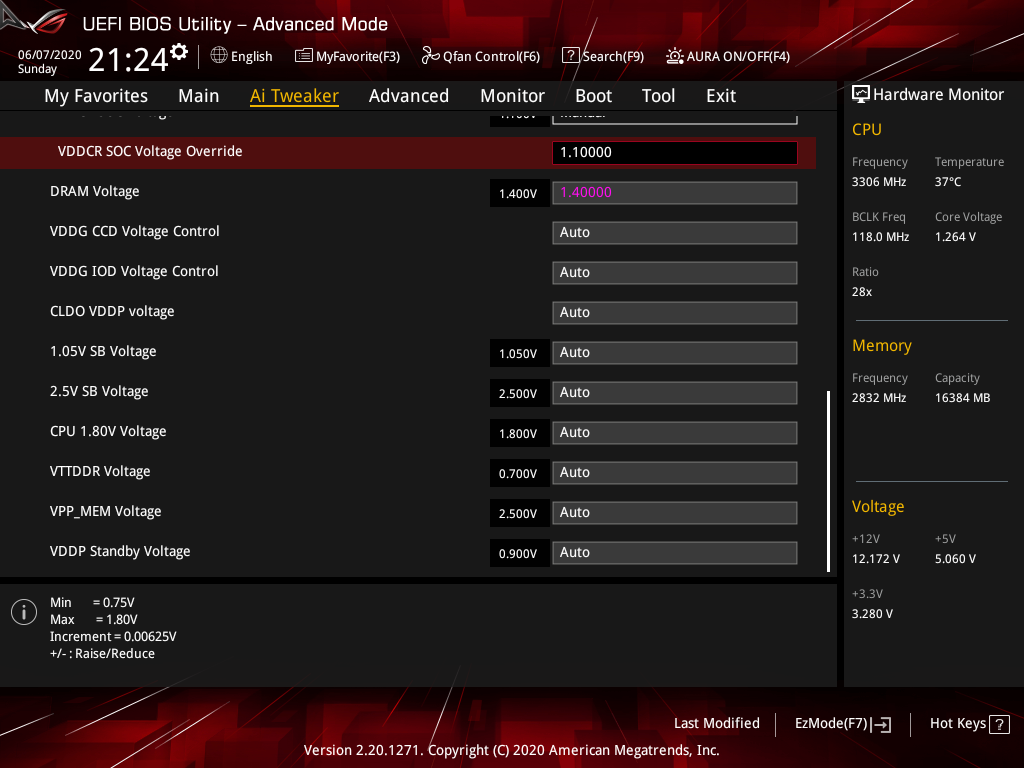
Task: Click the globe language icon
Action: tap(219, 56)
